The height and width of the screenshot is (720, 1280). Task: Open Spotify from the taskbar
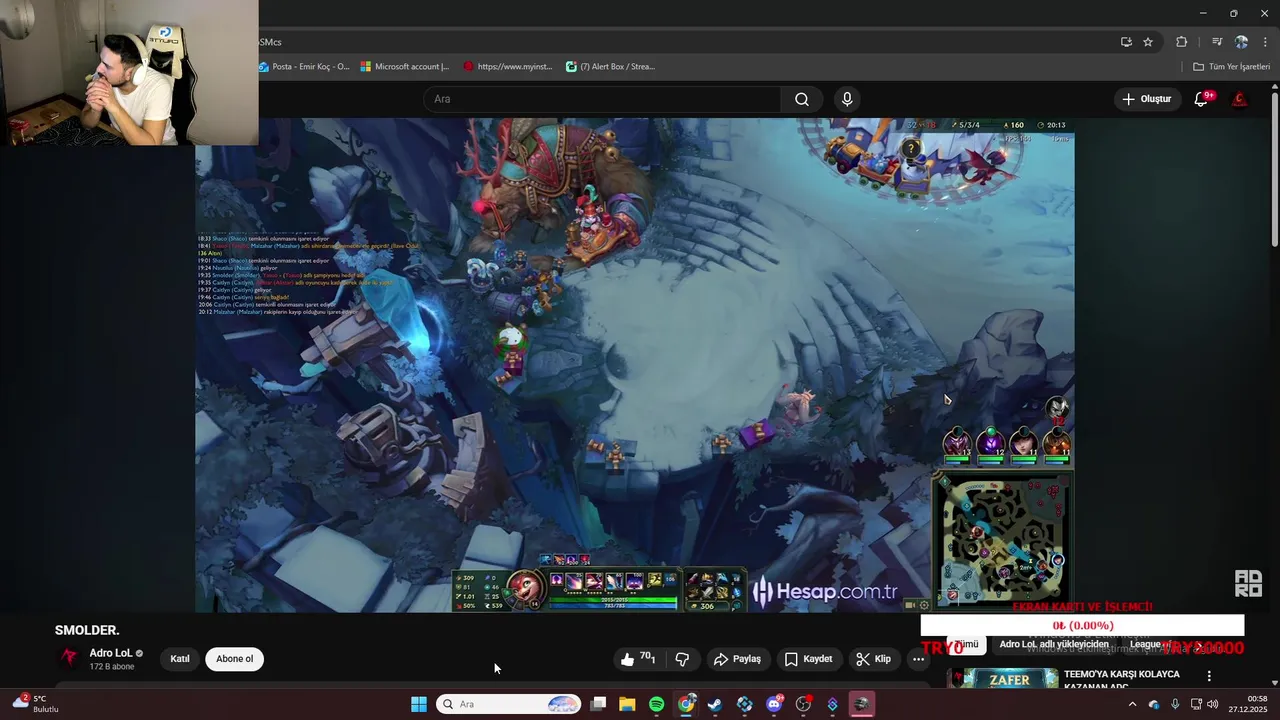click(x=656, y=704)
